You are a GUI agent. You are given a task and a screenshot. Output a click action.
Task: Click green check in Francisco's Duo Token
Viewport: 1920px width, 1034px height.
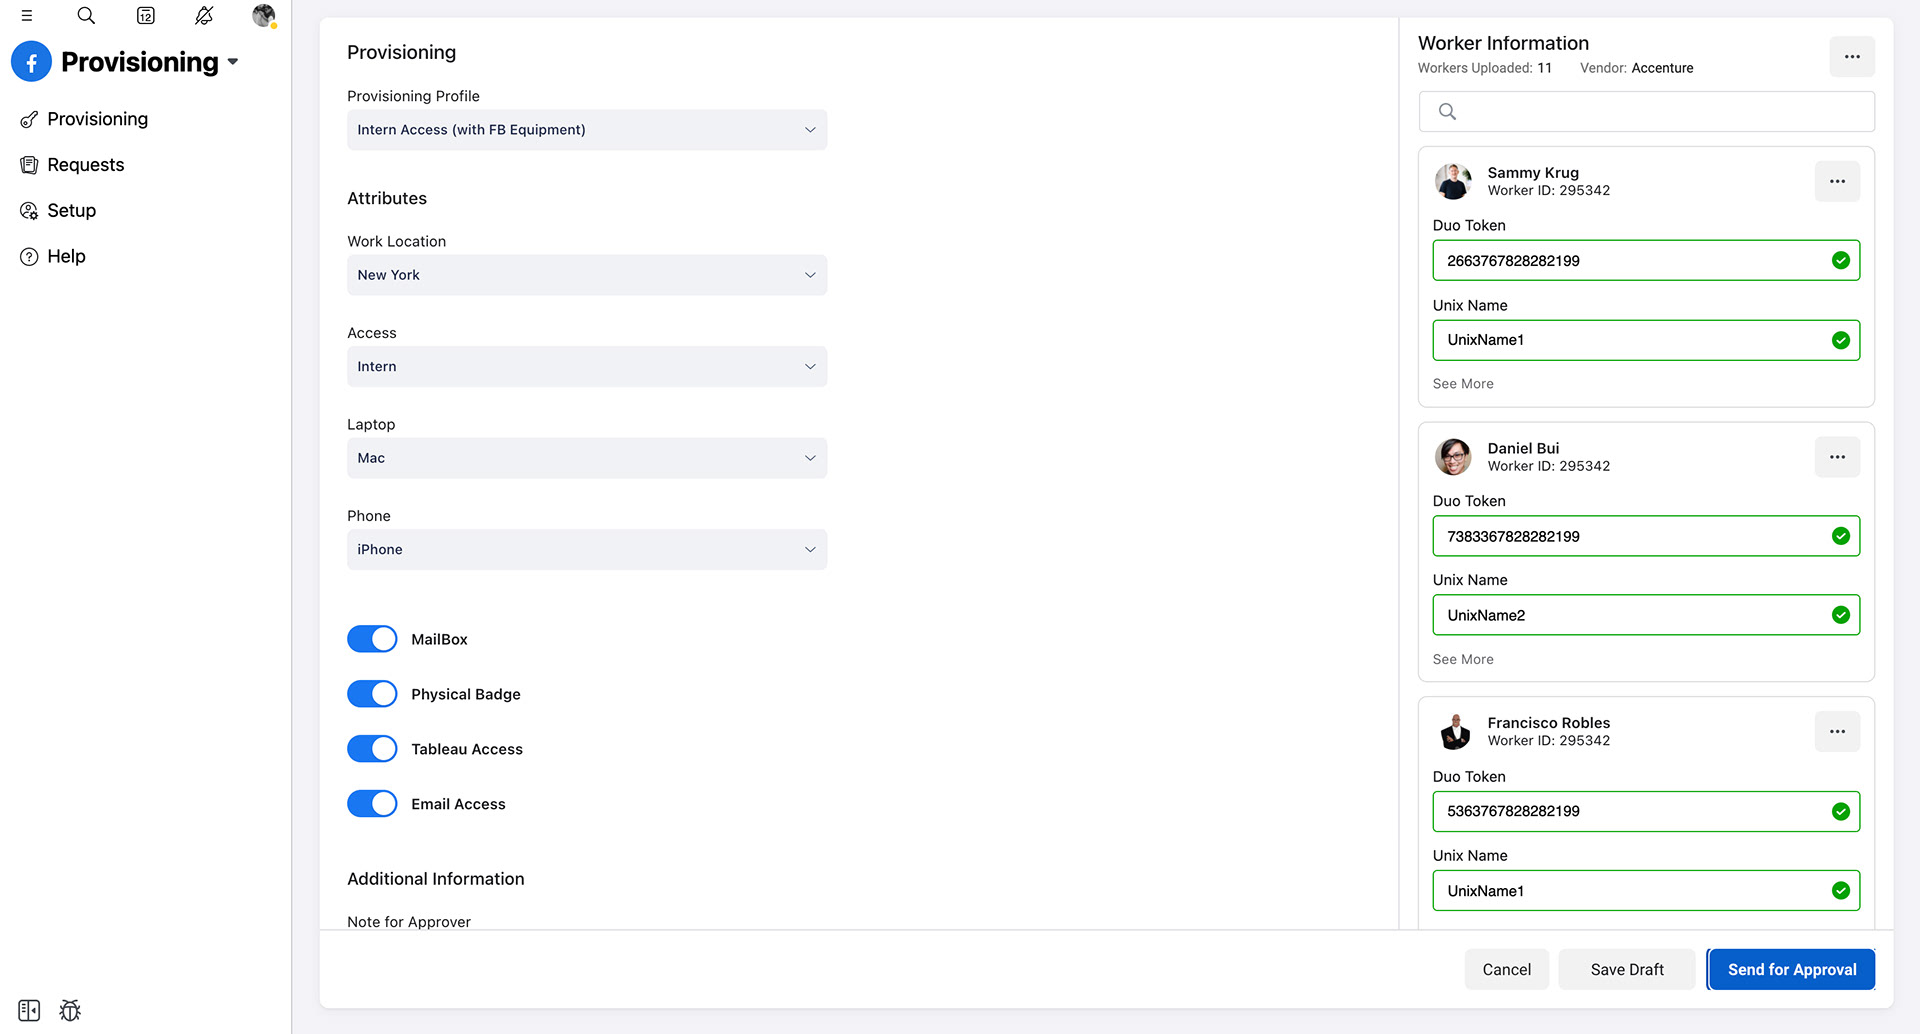(1840, 811)
